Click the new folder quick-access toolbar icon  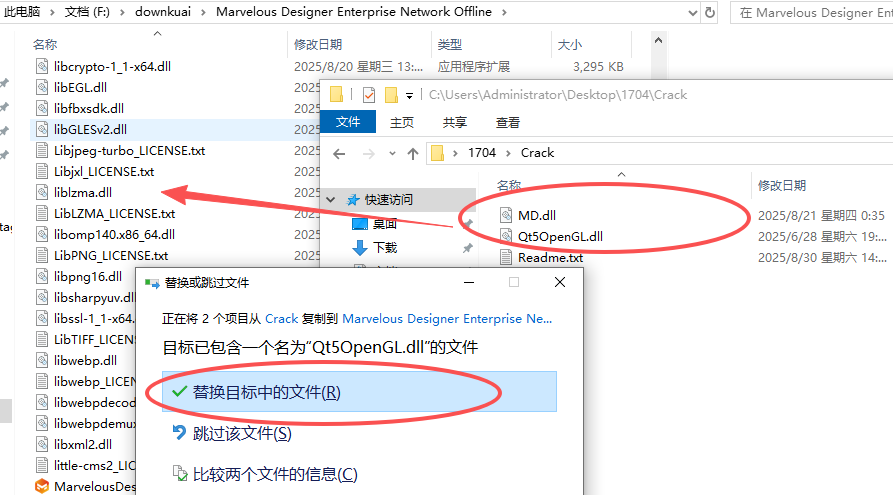click(x=391, y=95)
